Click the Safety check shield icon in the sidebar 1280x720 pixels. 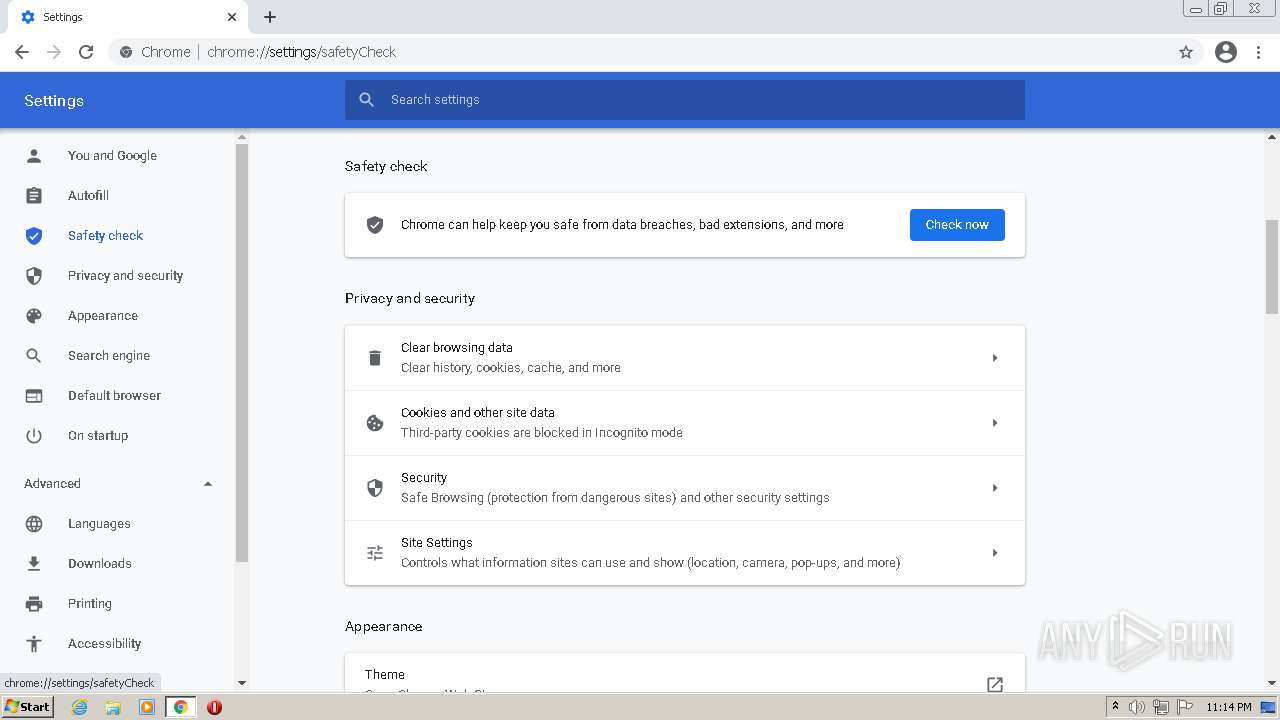[34, 235]
